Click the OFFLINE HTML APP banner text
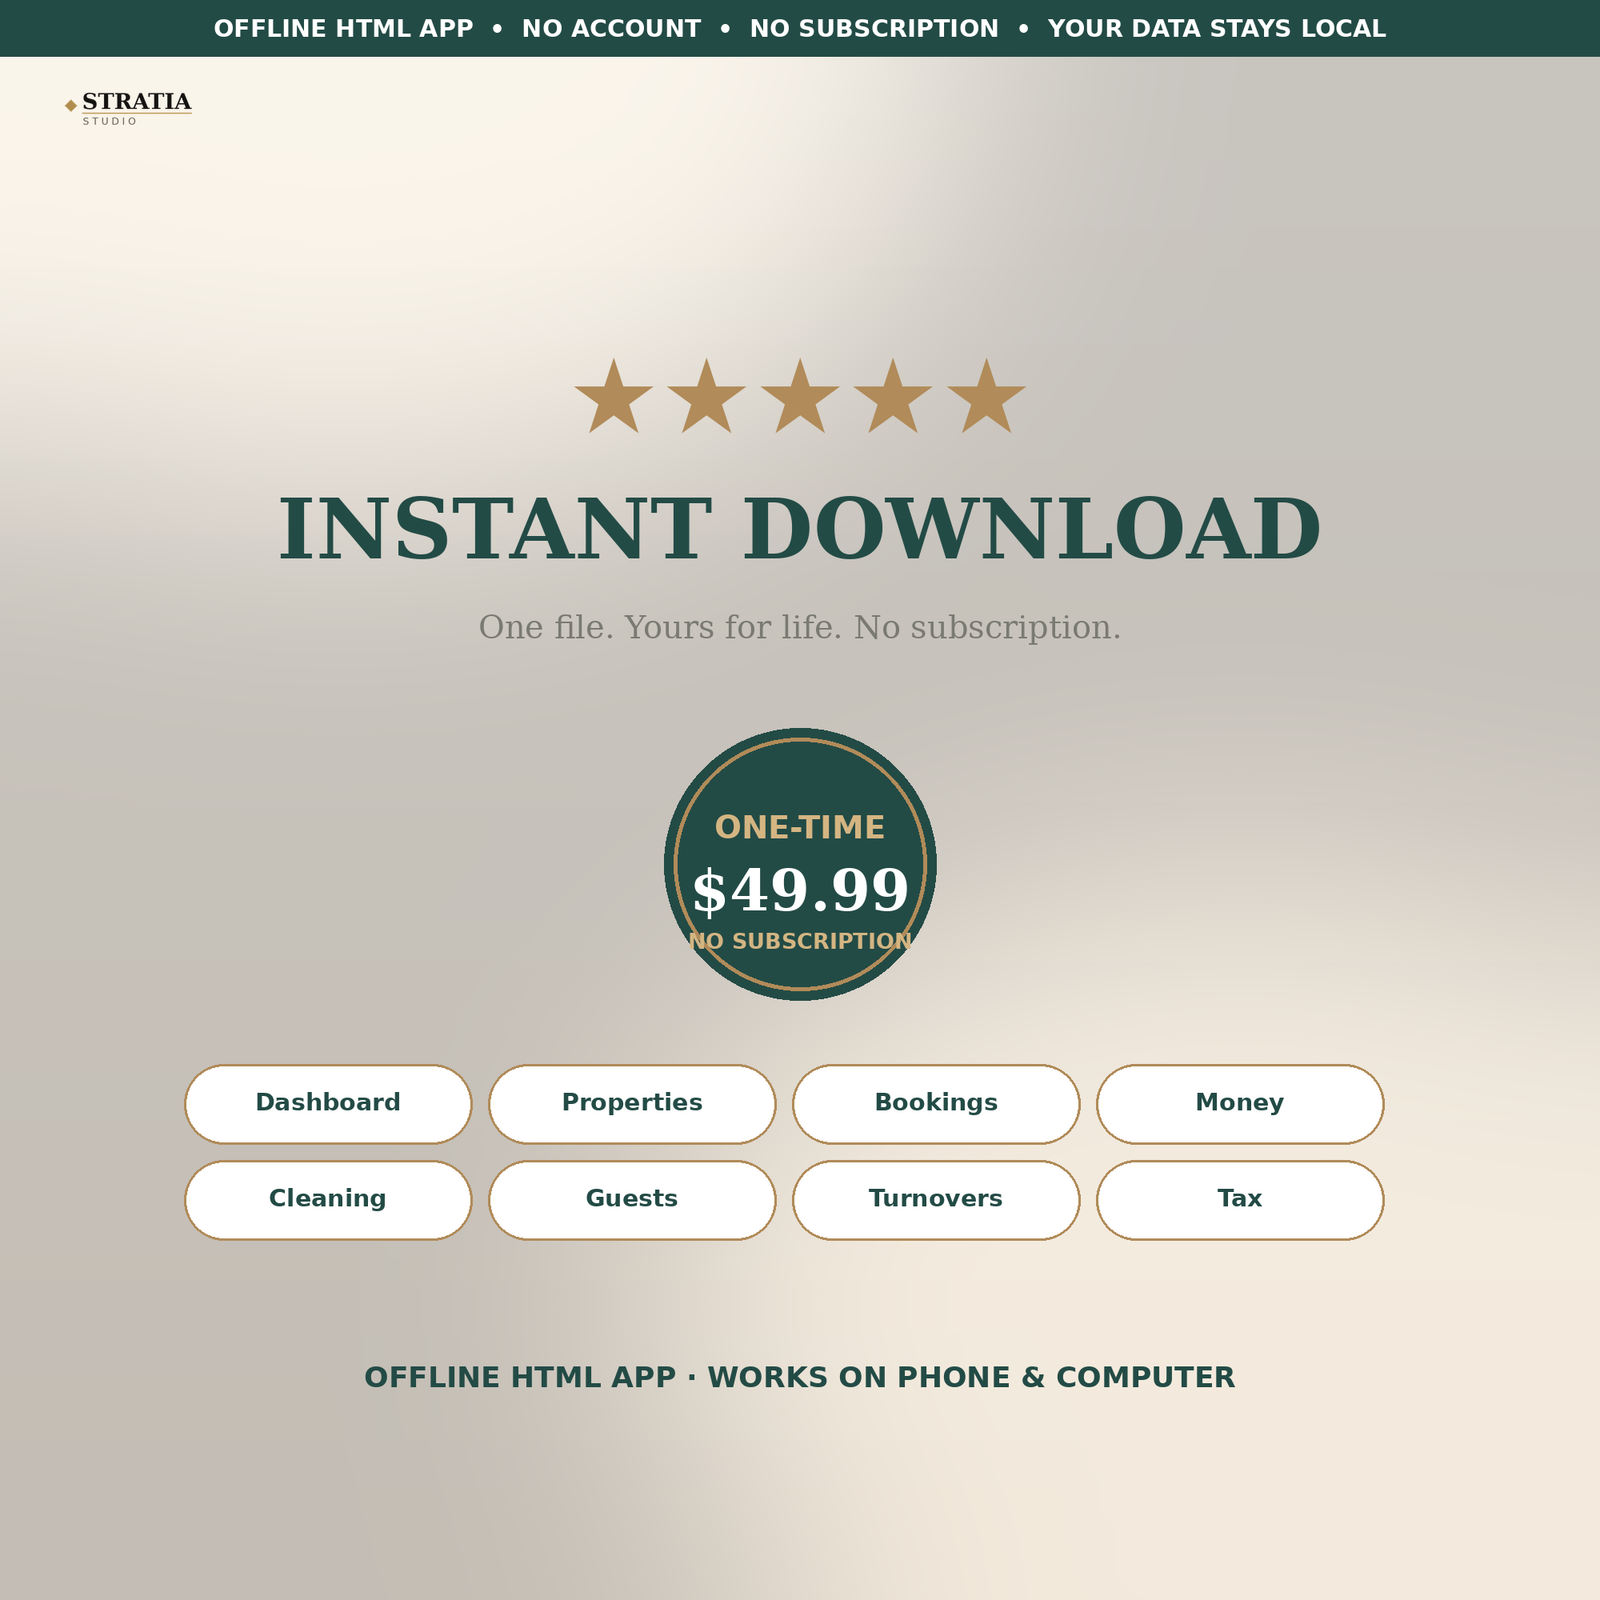The height and width of the screenshot is (1600, 1600). point(343,29)
